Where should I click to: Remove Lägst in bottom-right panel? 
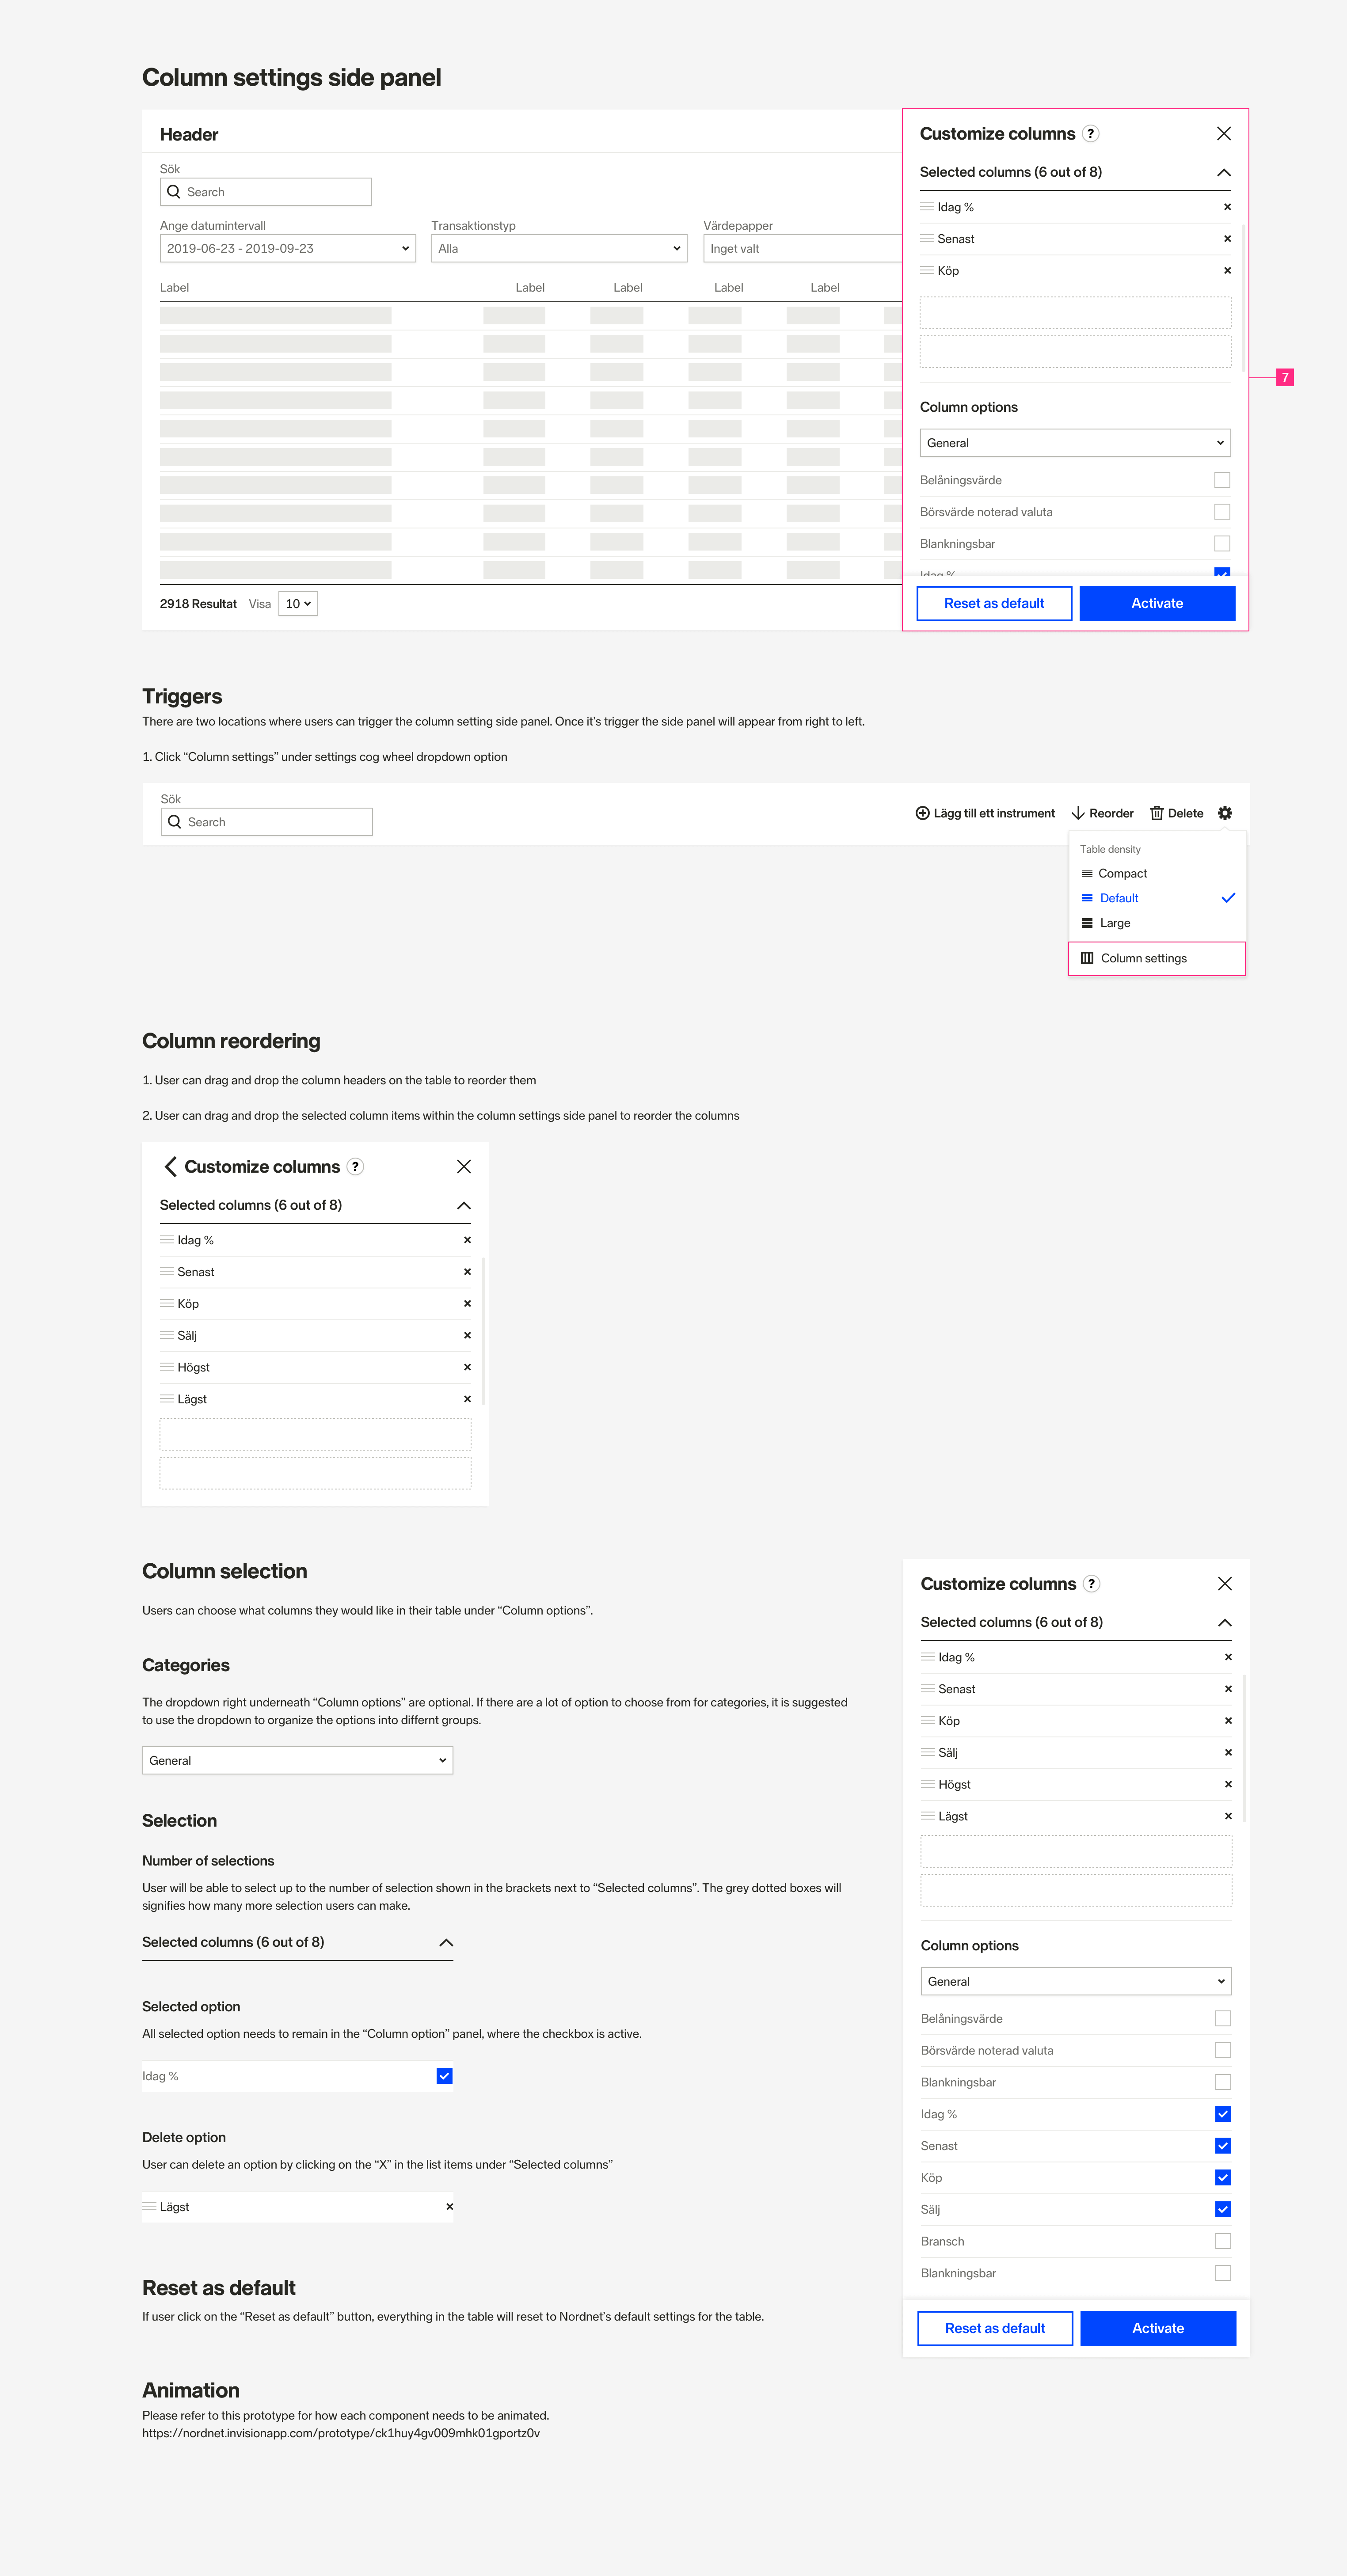tap(1228, 1817)
